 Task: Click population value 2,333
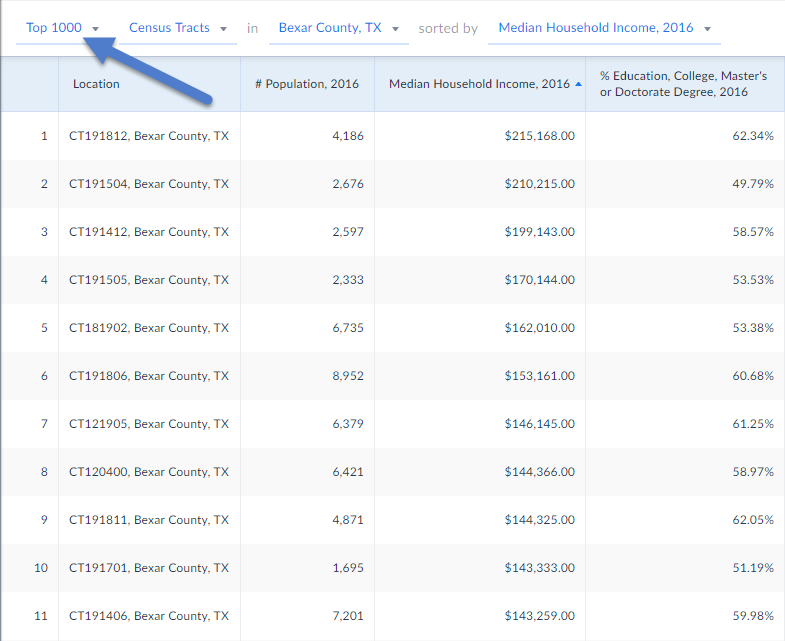point(348,280)
